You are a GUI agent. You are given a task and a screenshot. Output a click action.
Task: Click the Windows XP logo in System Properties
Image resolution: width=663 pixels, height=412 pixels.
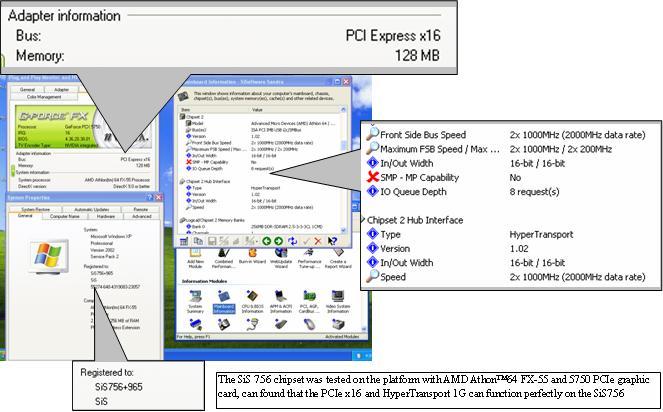tap(49, 255)
